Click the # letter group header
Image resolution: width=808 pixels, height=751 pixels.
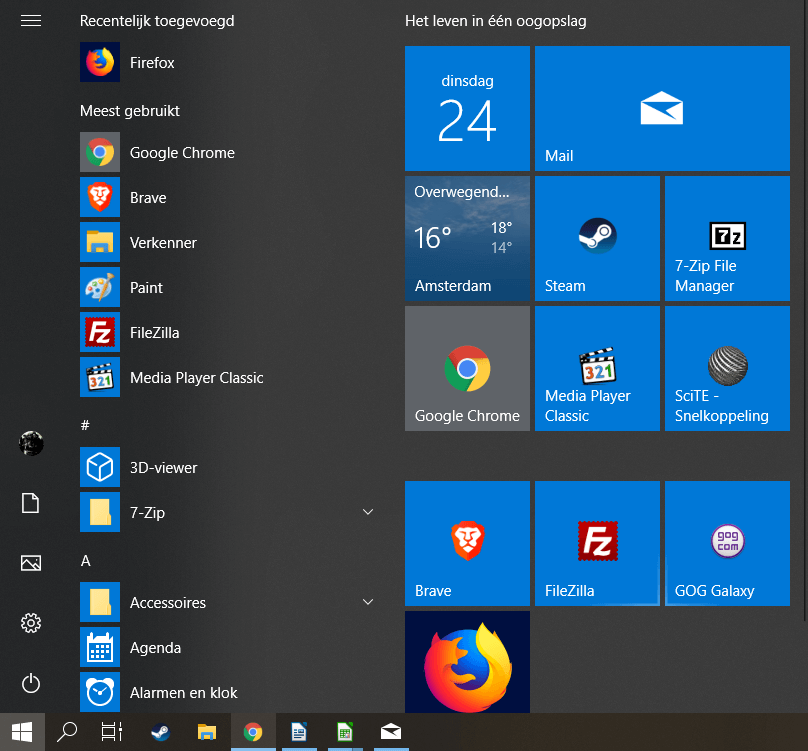coord(86,425)
